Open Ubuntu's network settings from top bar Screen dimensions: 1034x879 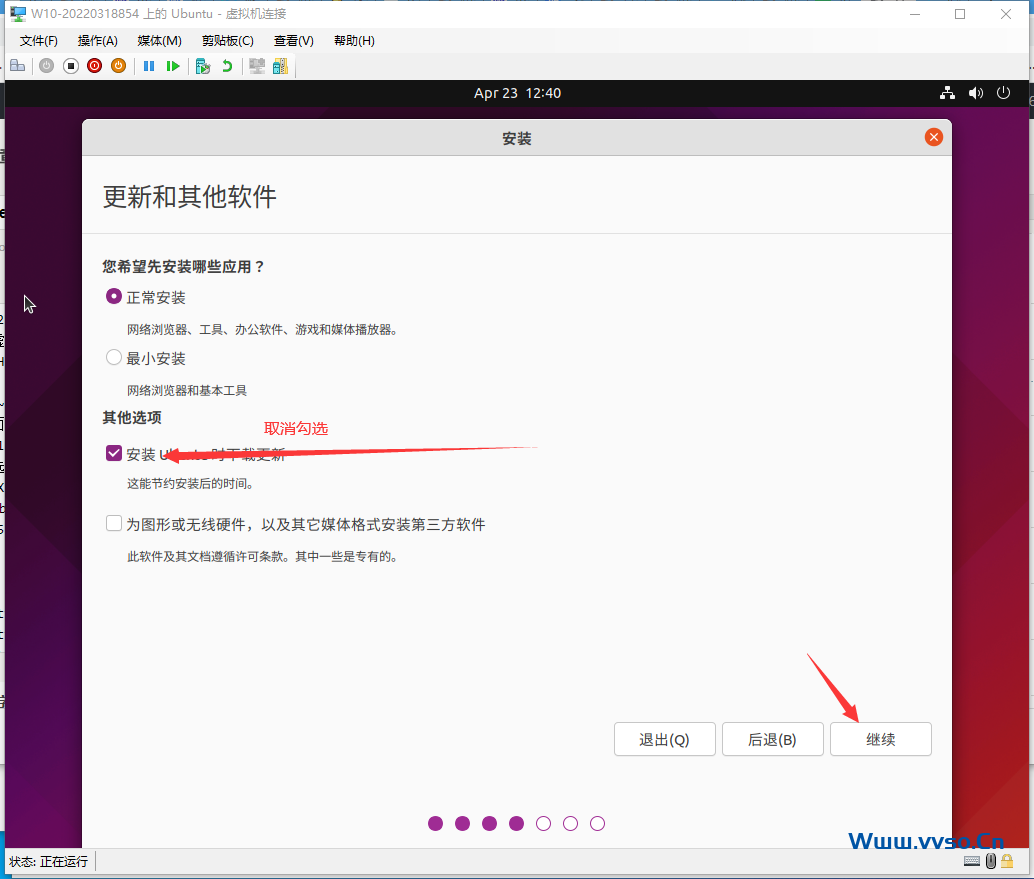[x=947, y=92]
